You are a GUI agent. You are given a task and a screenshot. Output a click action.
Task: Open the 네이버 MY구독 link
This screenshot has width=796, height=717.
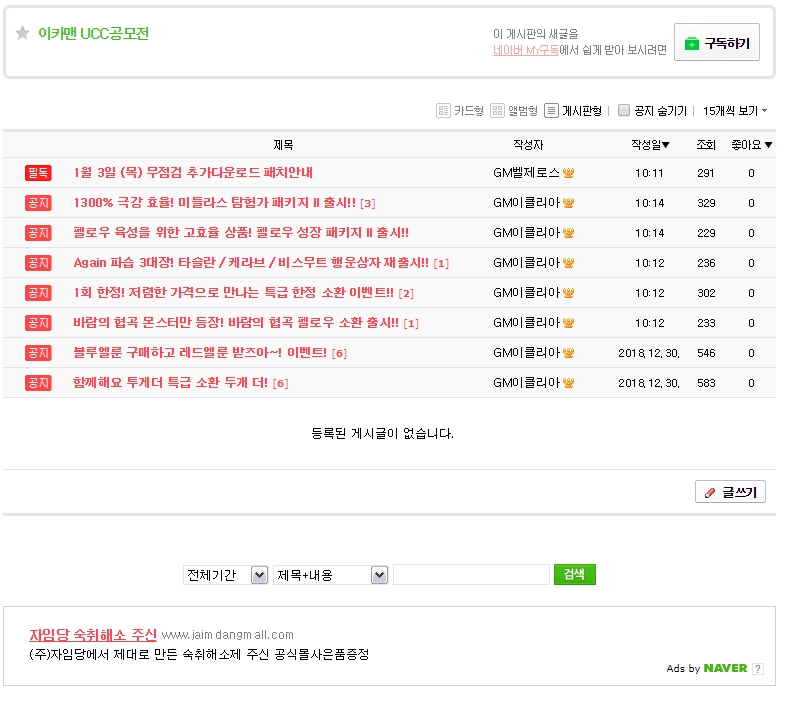(x=525, y=50)
